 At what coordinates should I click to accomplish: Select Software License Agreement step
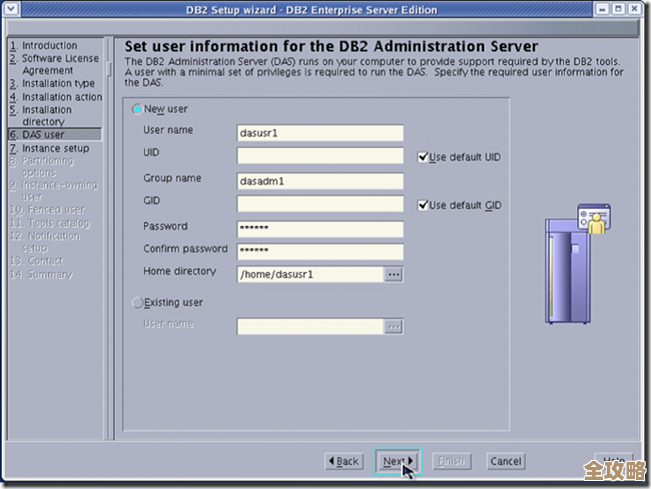(x=60, y=65)
